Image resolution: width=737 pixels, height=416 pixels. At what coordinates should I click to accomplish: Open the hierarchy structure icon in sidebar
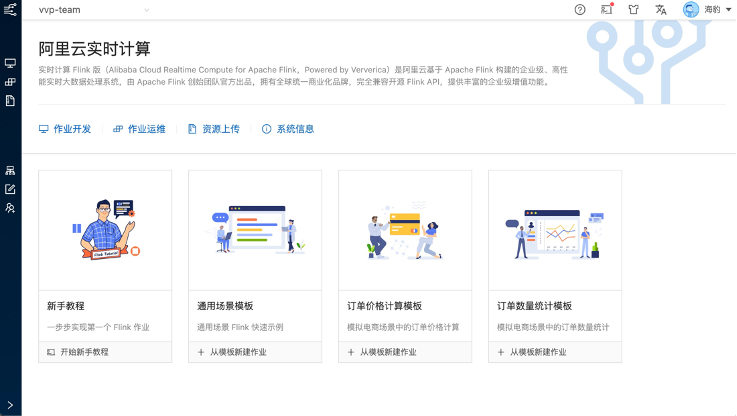point(10,170)
